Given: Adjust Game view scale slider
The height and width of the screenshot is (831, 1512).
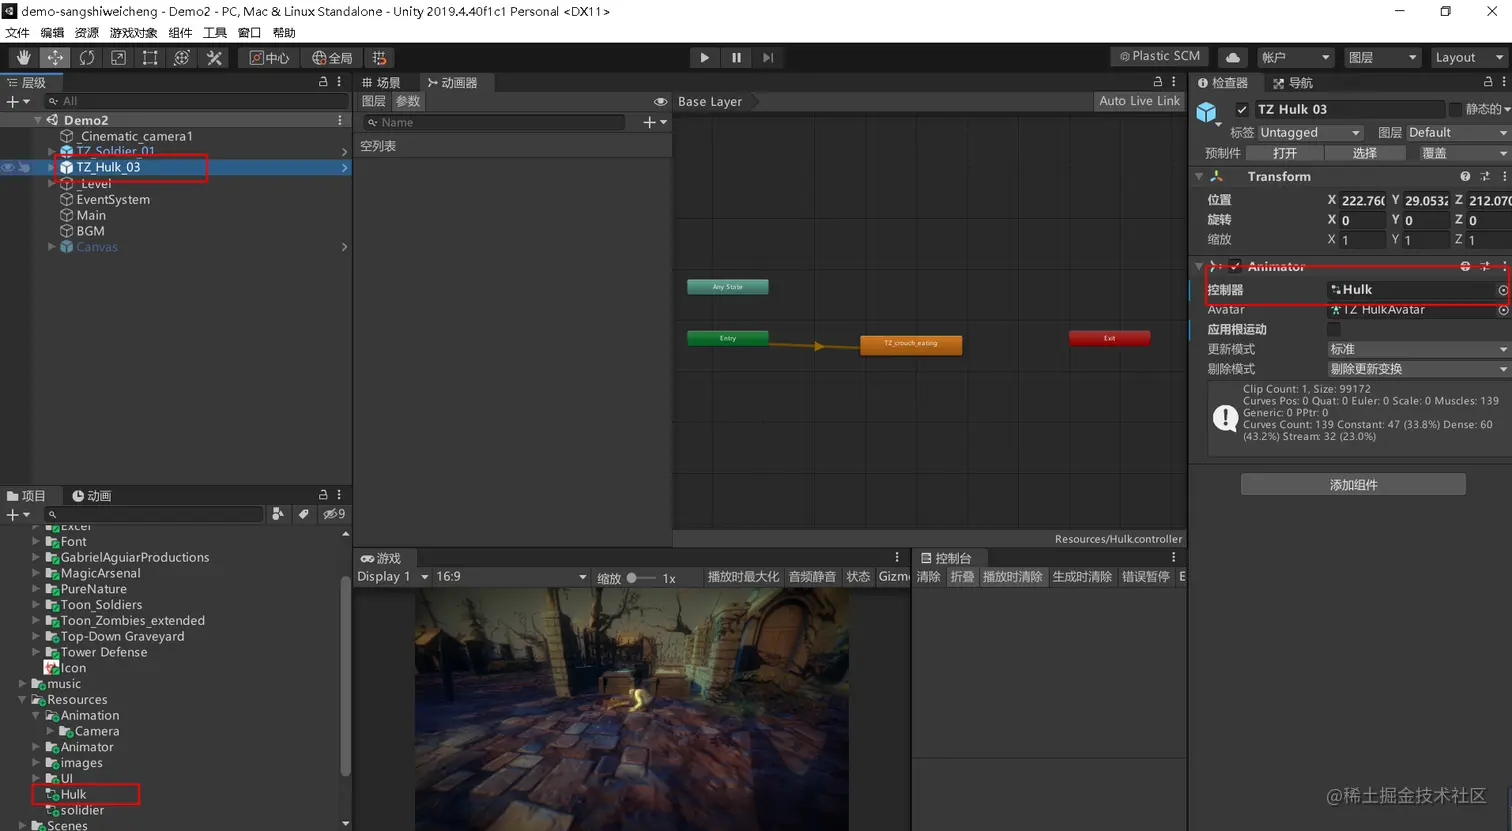Looking at the screenshot, I should pos(641,578).
